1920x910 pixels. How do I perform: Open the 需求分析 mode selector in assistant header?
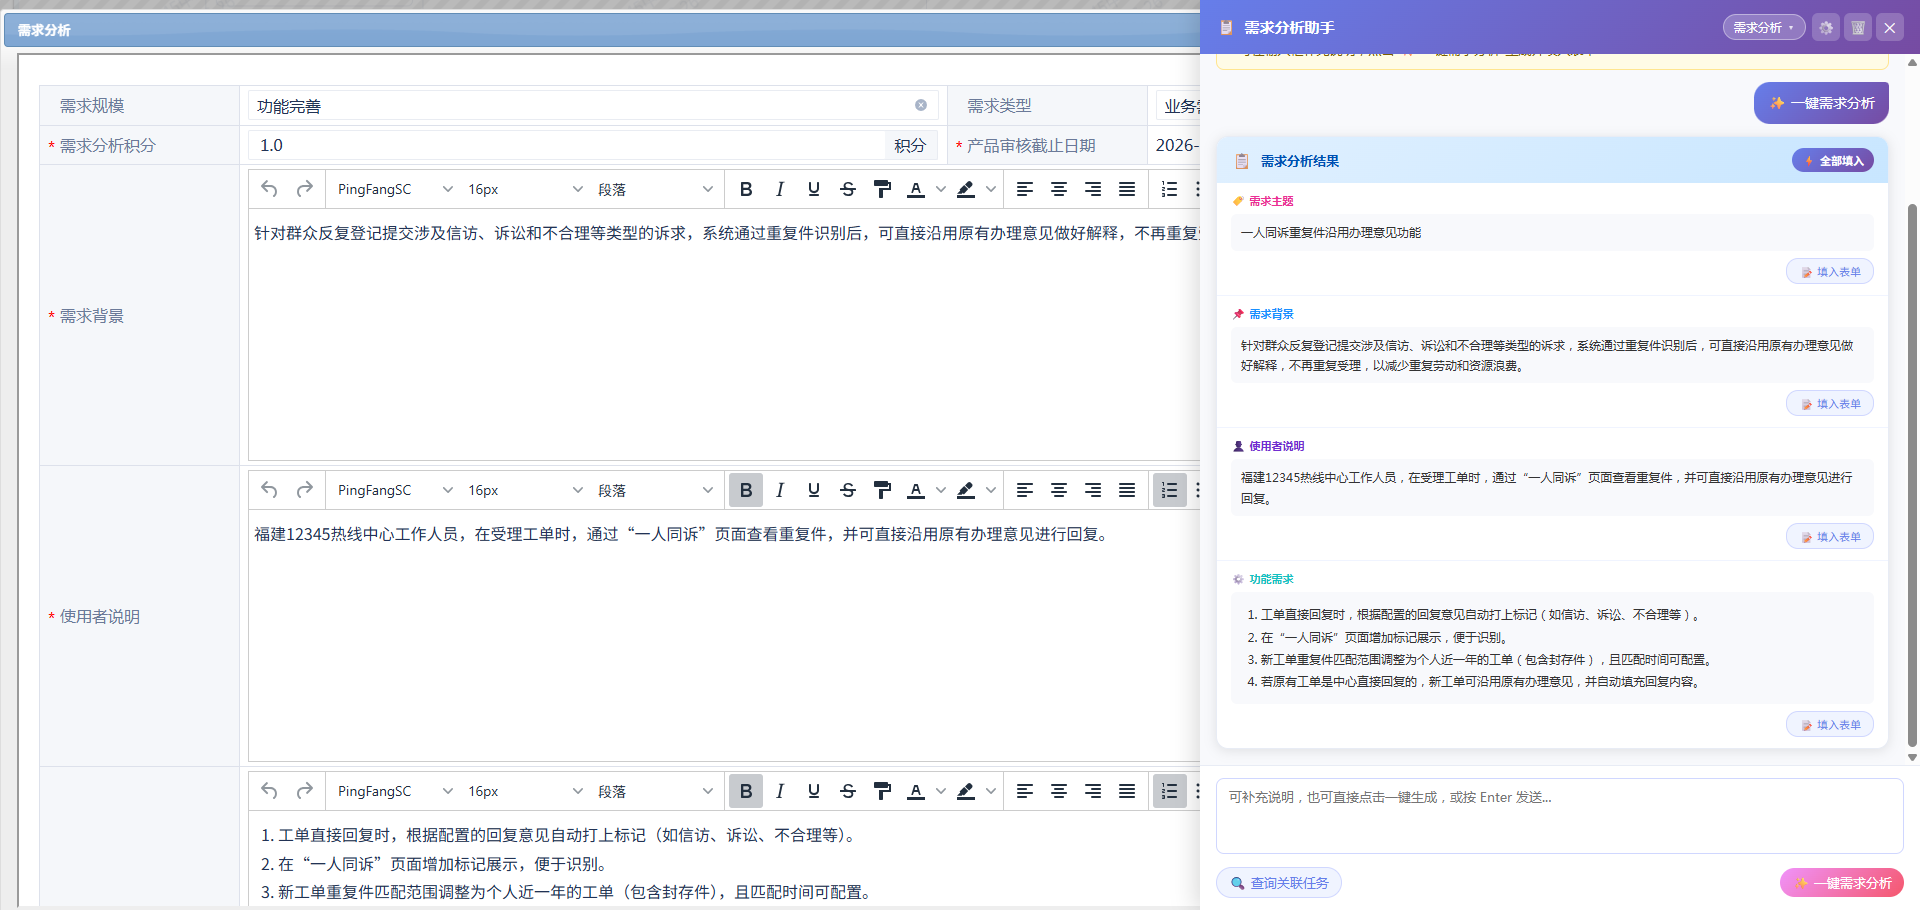coord(1764,28)
